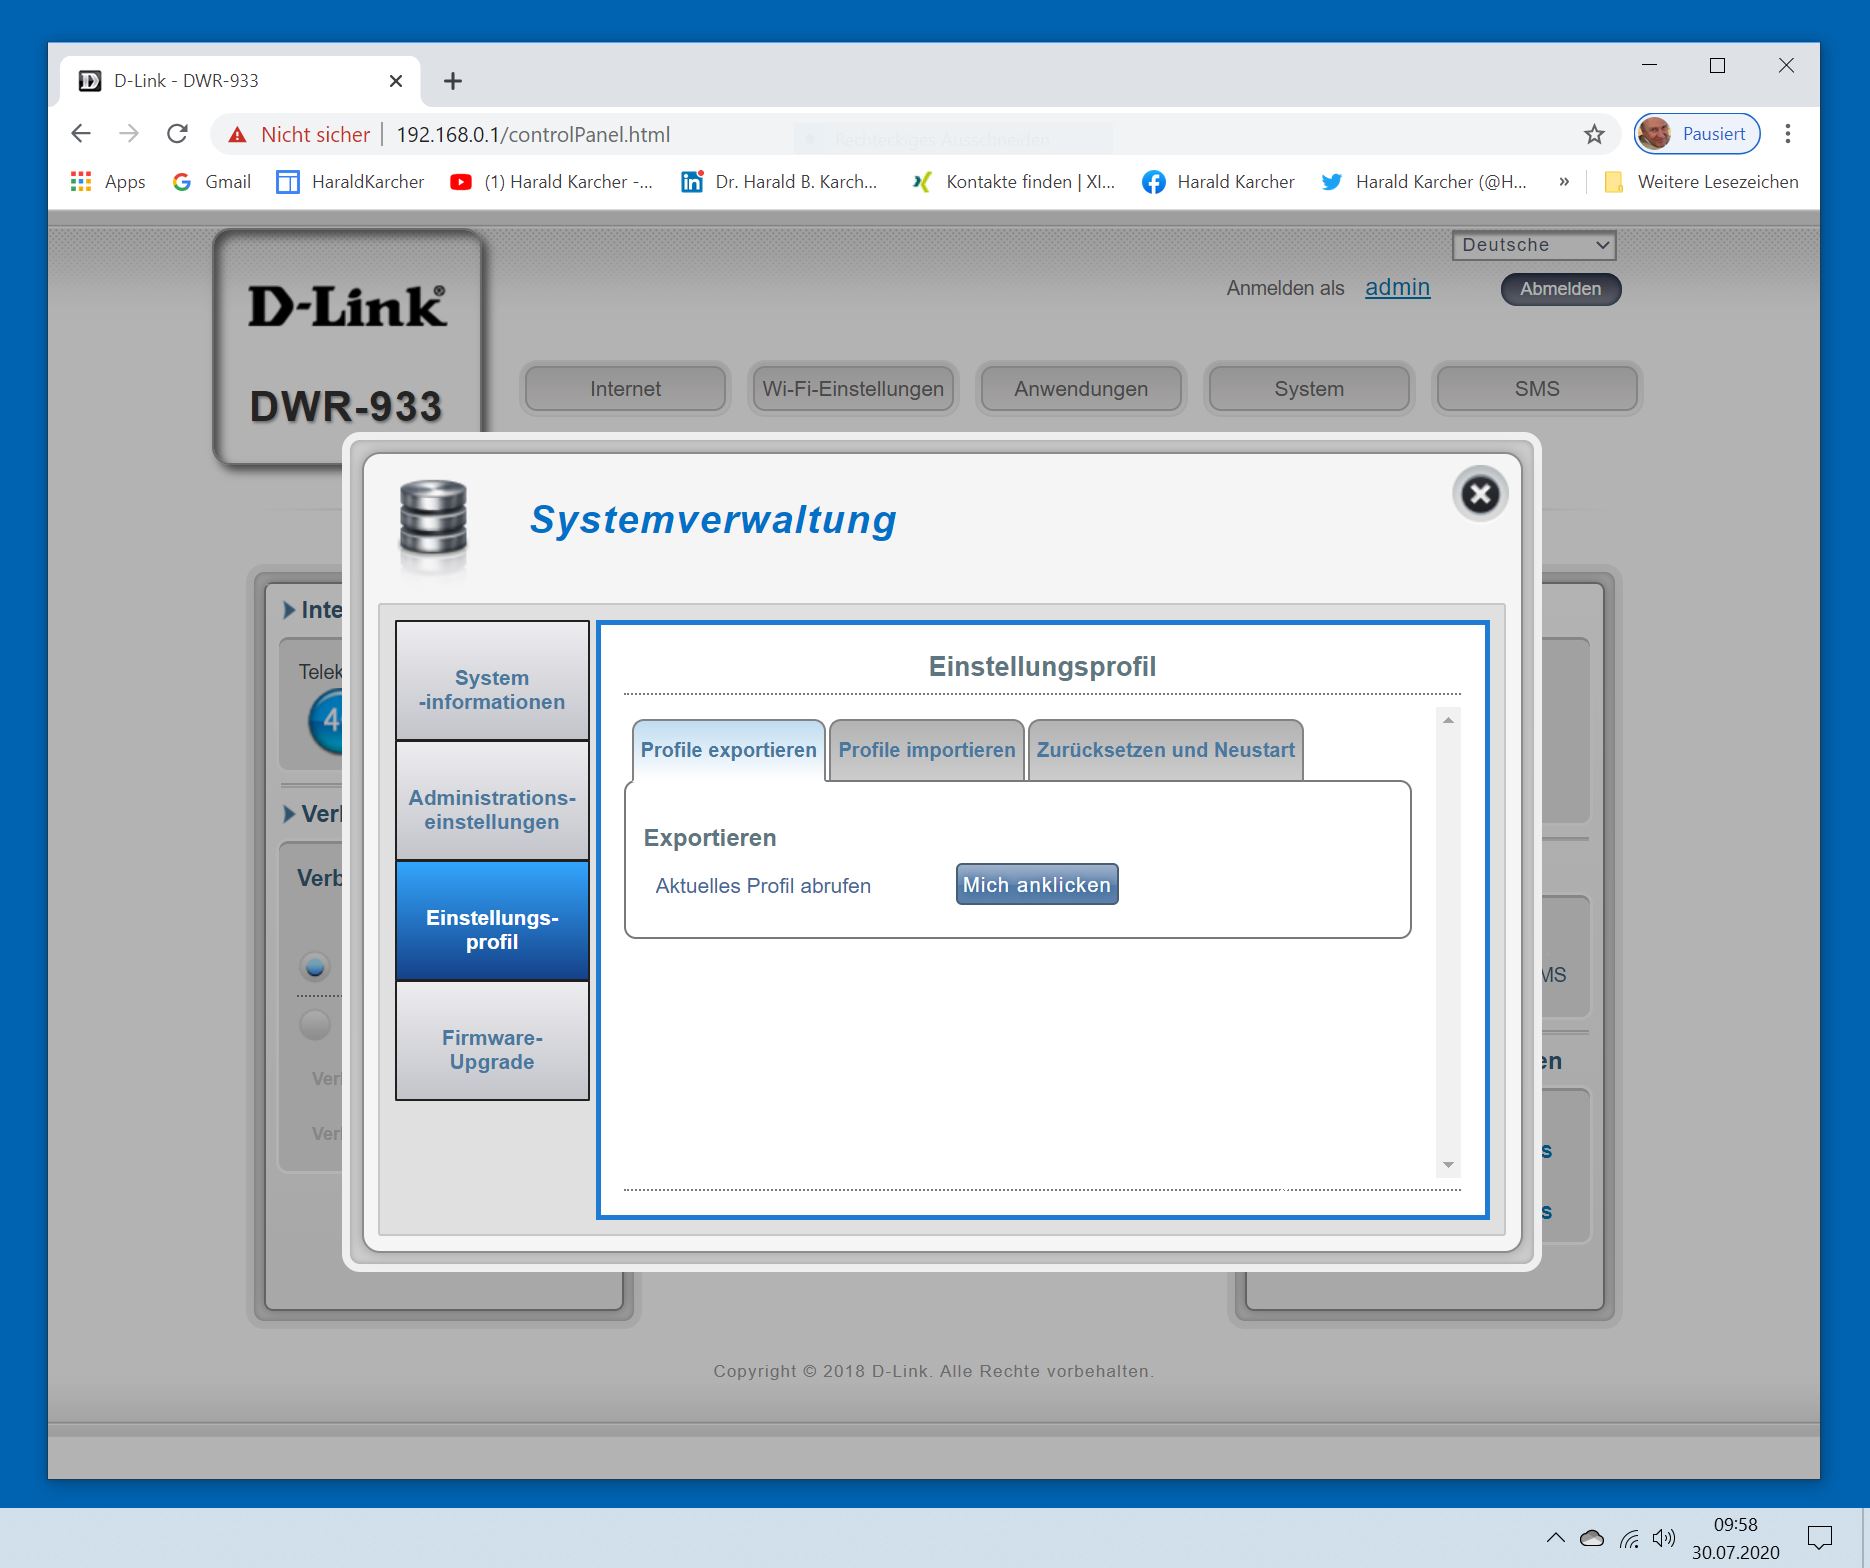
Task: Click the OneDrive cloud tray icon
Action: click(1592, 1538)
